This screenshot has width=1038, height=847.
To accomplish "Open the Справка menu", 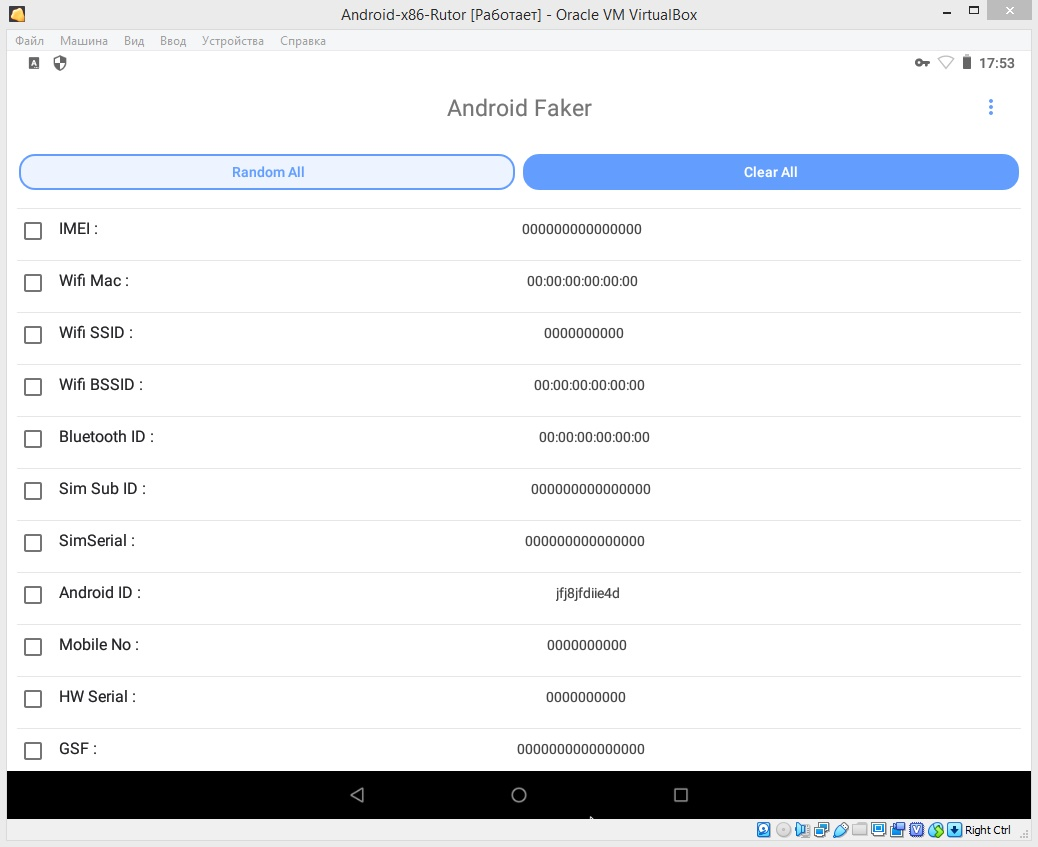I will pos(303,41).
